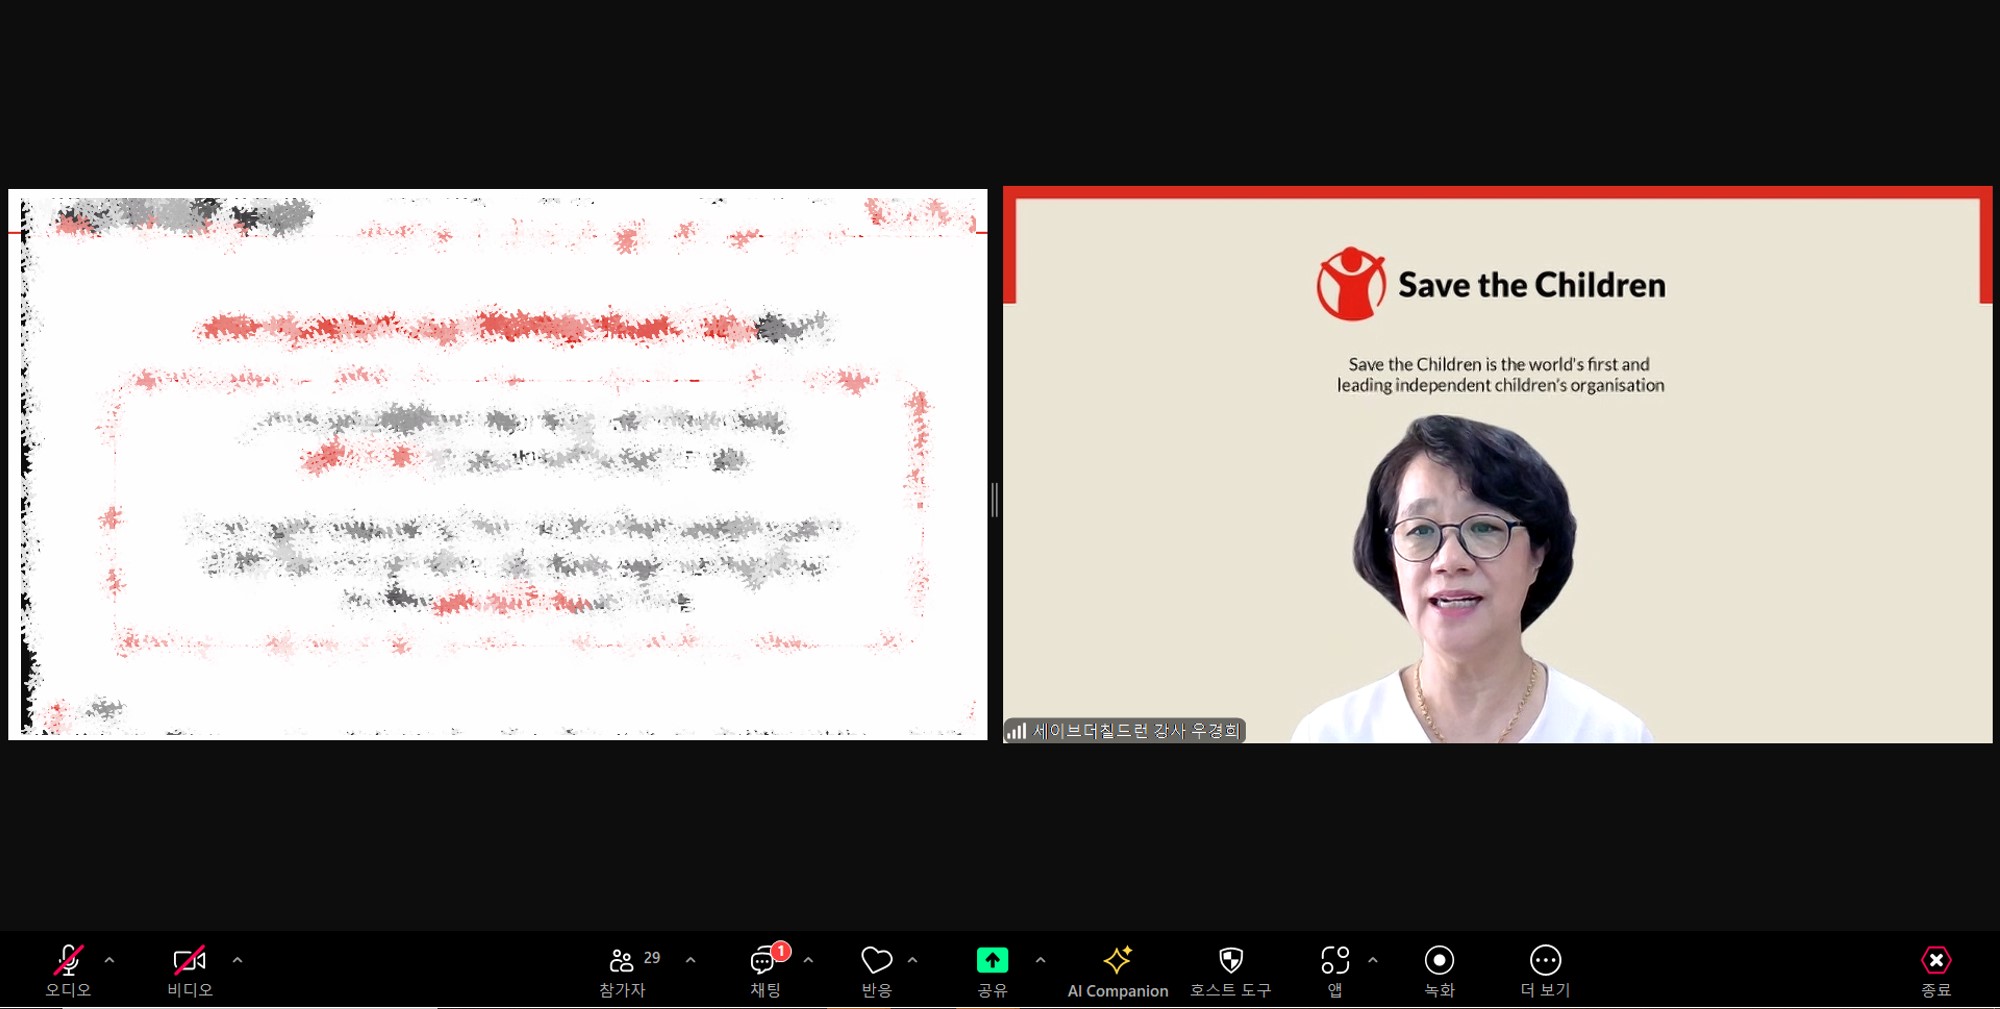This screenshot has height=1009, width=2000.
Task: Select the speaker video tile
Action: 1498,464
